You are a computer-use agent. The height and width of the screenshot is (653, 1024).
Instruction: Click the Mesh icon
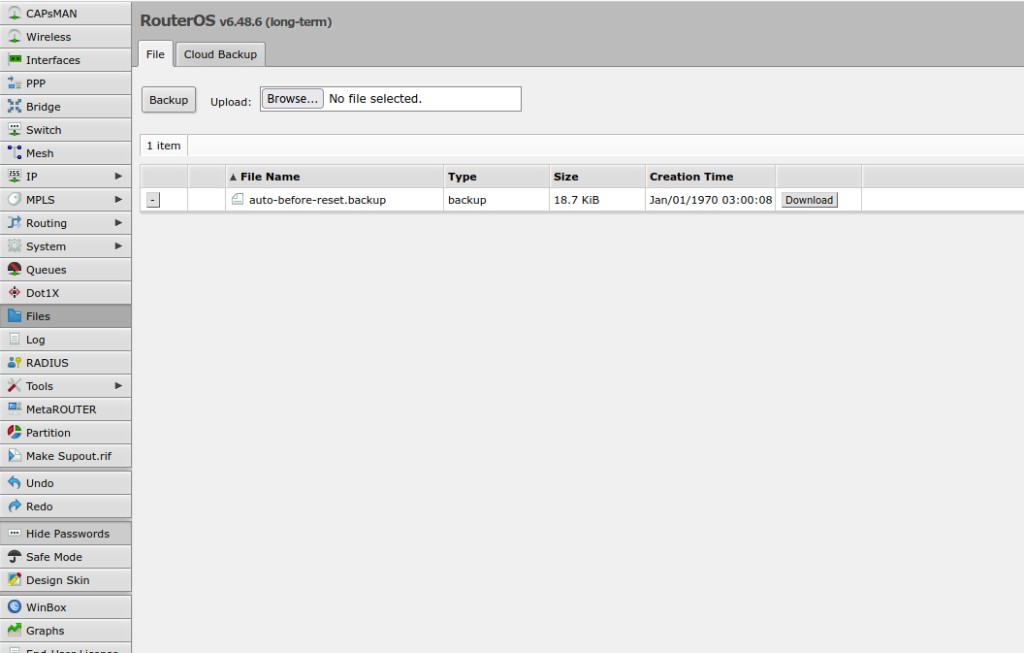(14, 153)
